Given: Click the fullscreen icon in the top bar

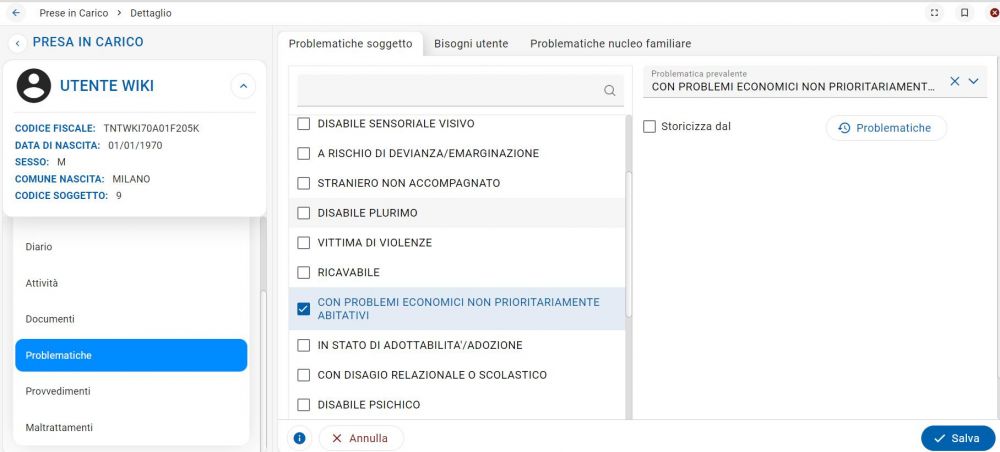Looking at the screenshot, I should pos(934,13).
